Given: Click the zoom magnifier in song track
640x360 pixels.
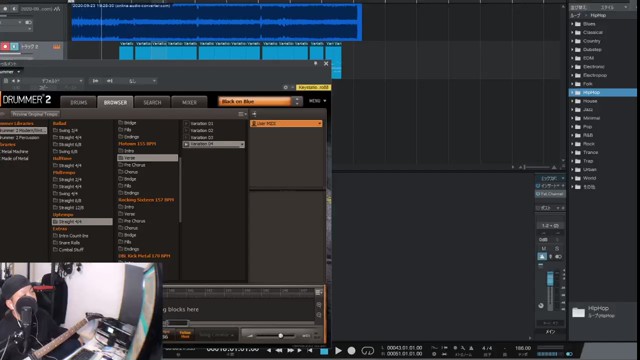Looking at the screenshot, I should click(x=319, y=305).
